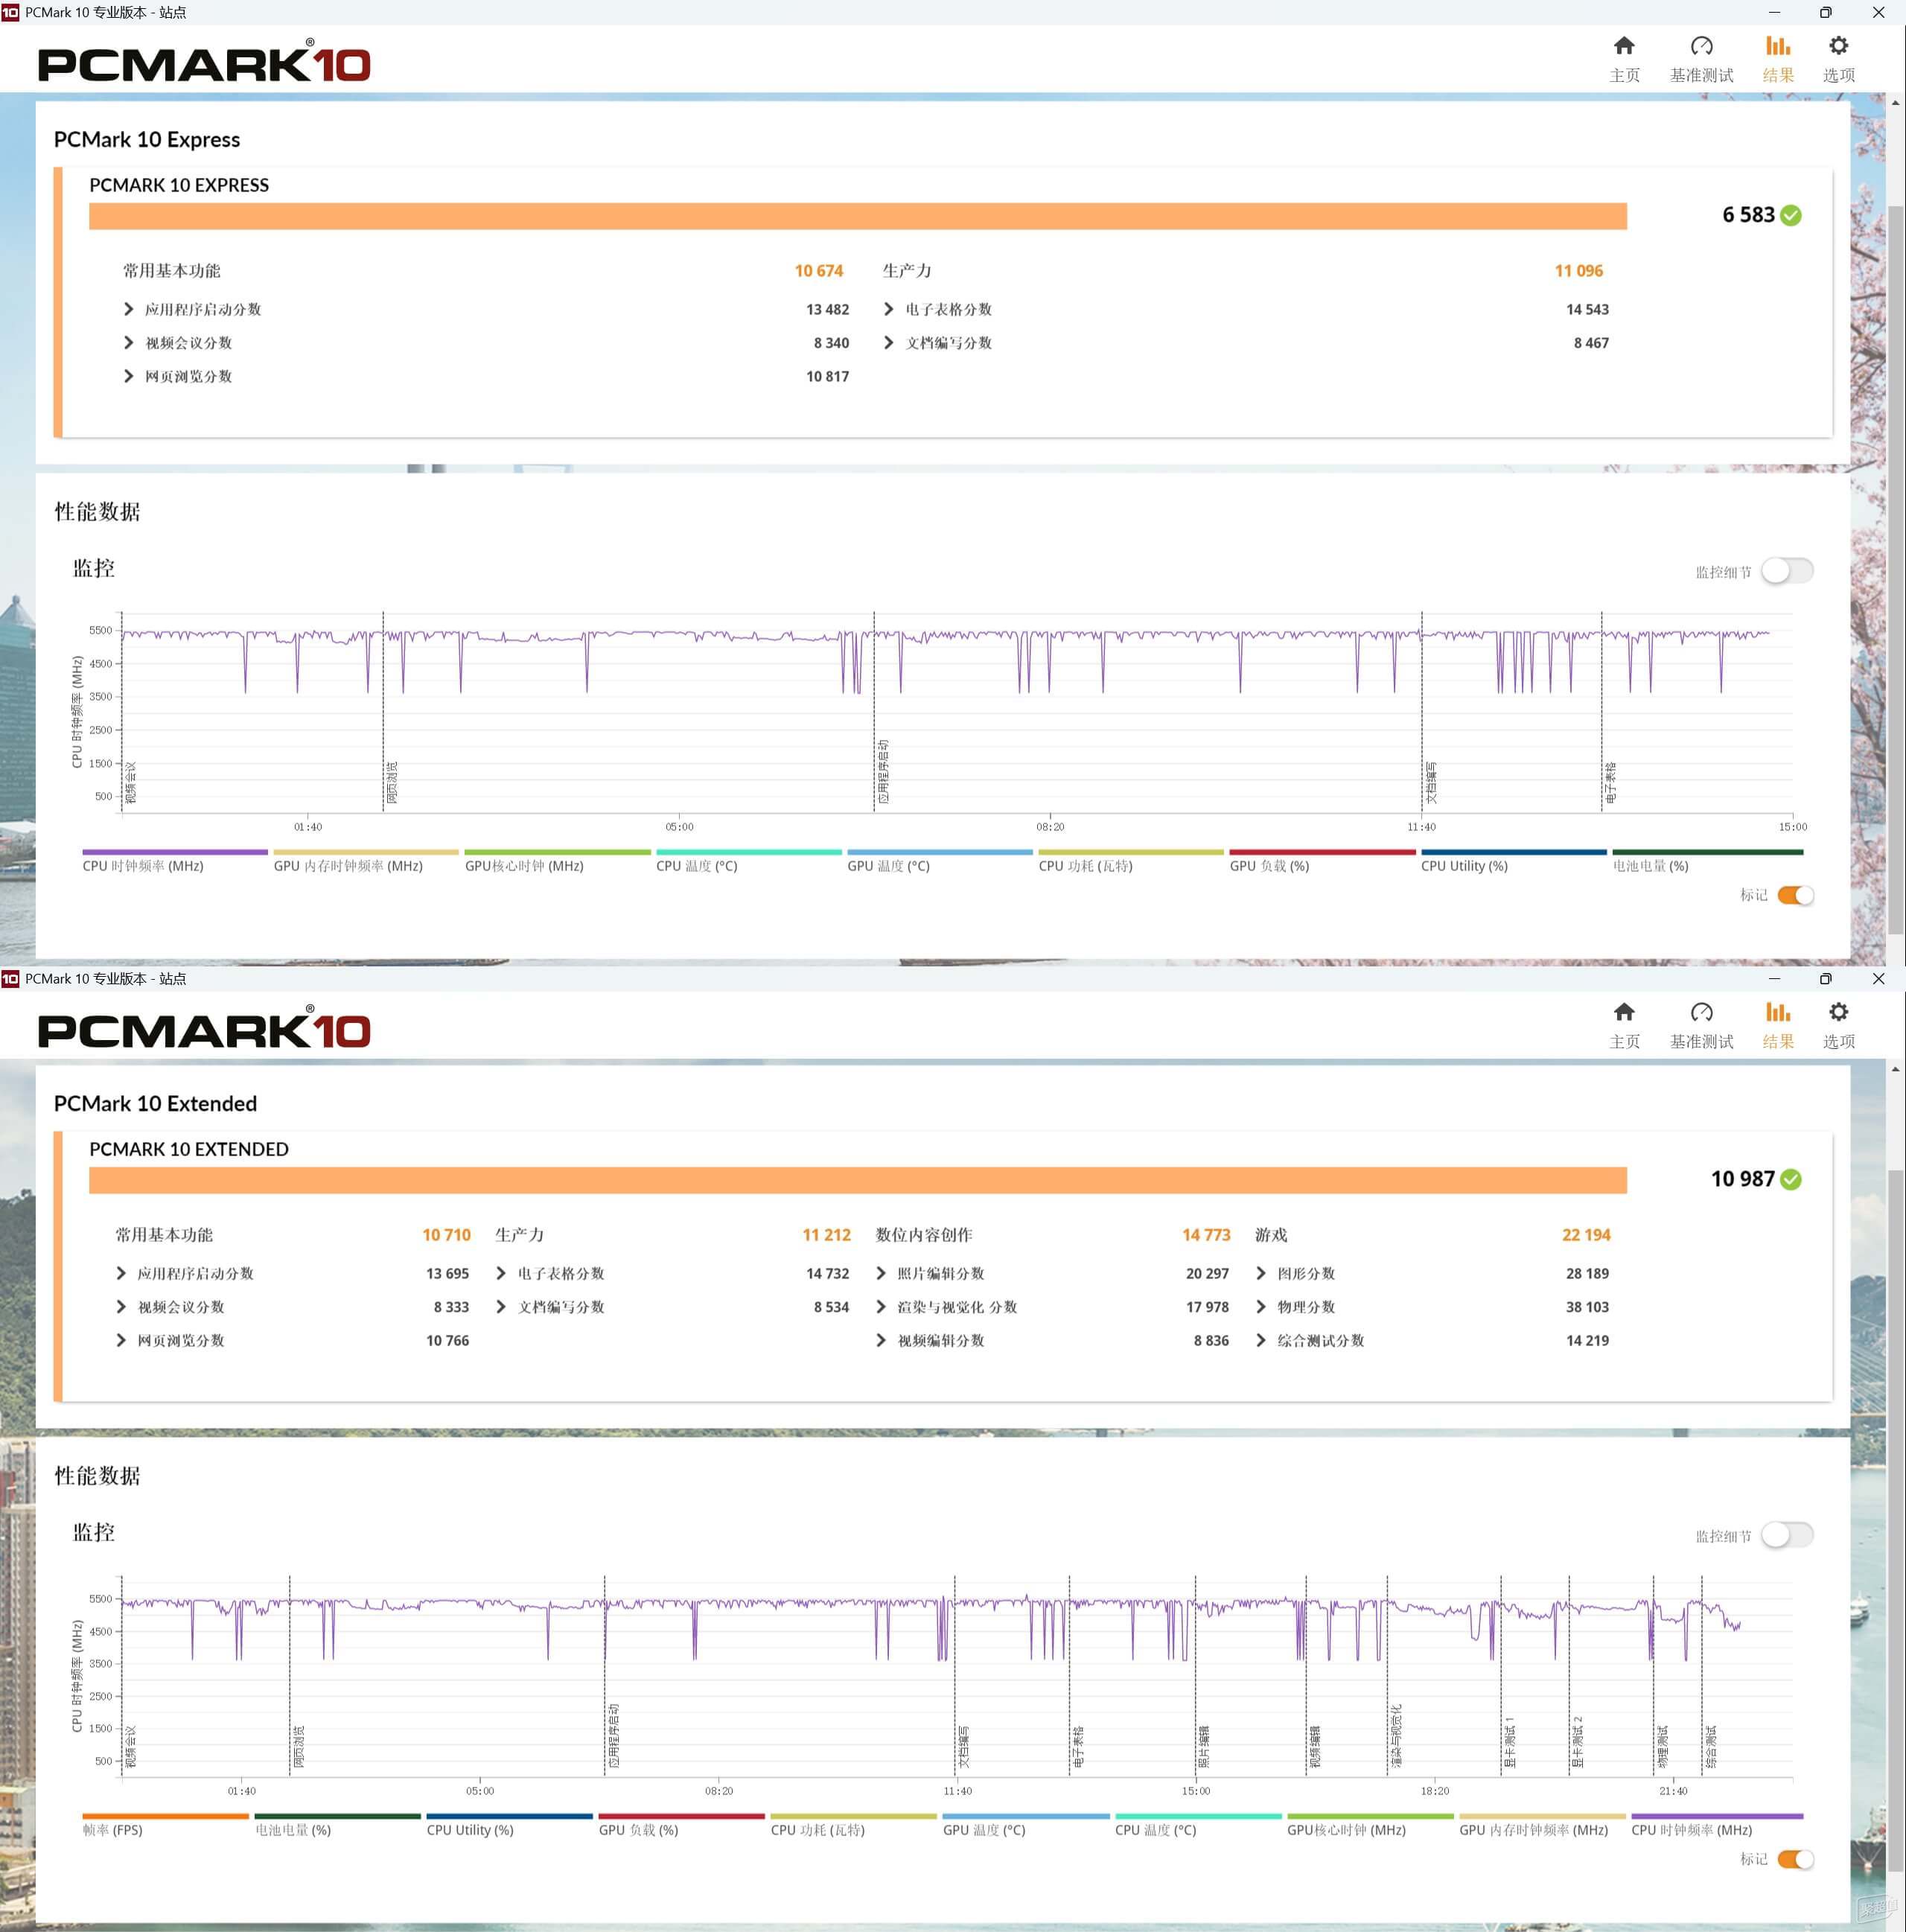Viewport: 1906px width, 1932px height.
Task: Click the green checkmark next to score 6 583
Action: (x=1791, y=215)
